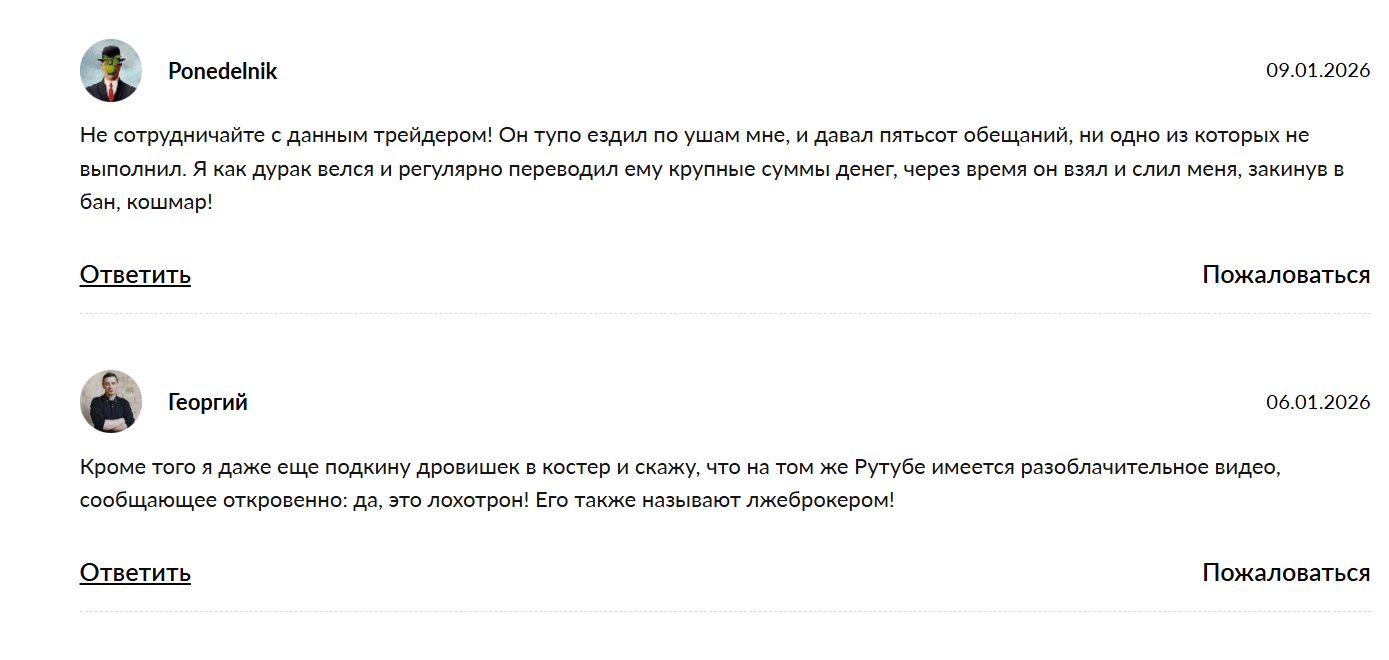Click the 09.01.2026 comment date
This screenshot has height=660, width=1389.
[1317, 71]
